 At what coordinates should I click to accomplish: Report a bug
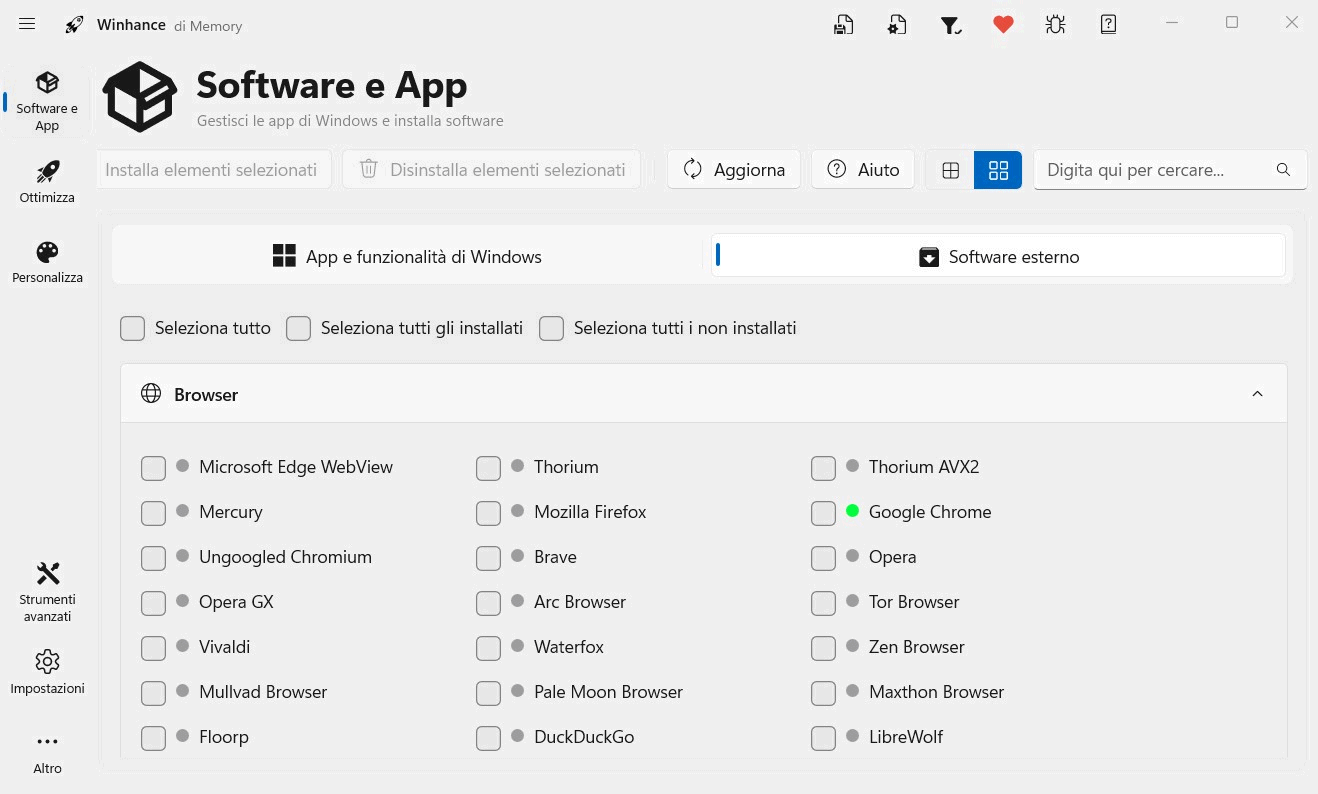1055,24
